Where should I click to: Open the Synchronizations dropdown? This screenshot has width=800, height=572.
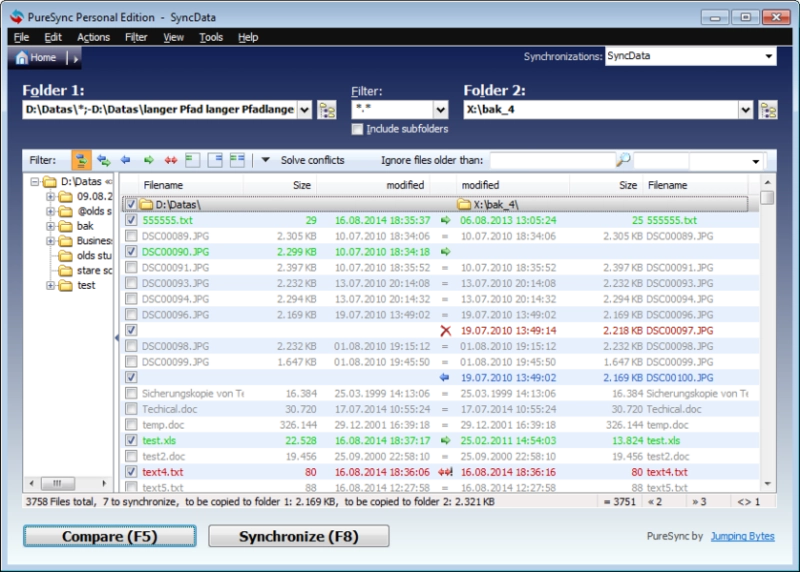pos(768,56)
